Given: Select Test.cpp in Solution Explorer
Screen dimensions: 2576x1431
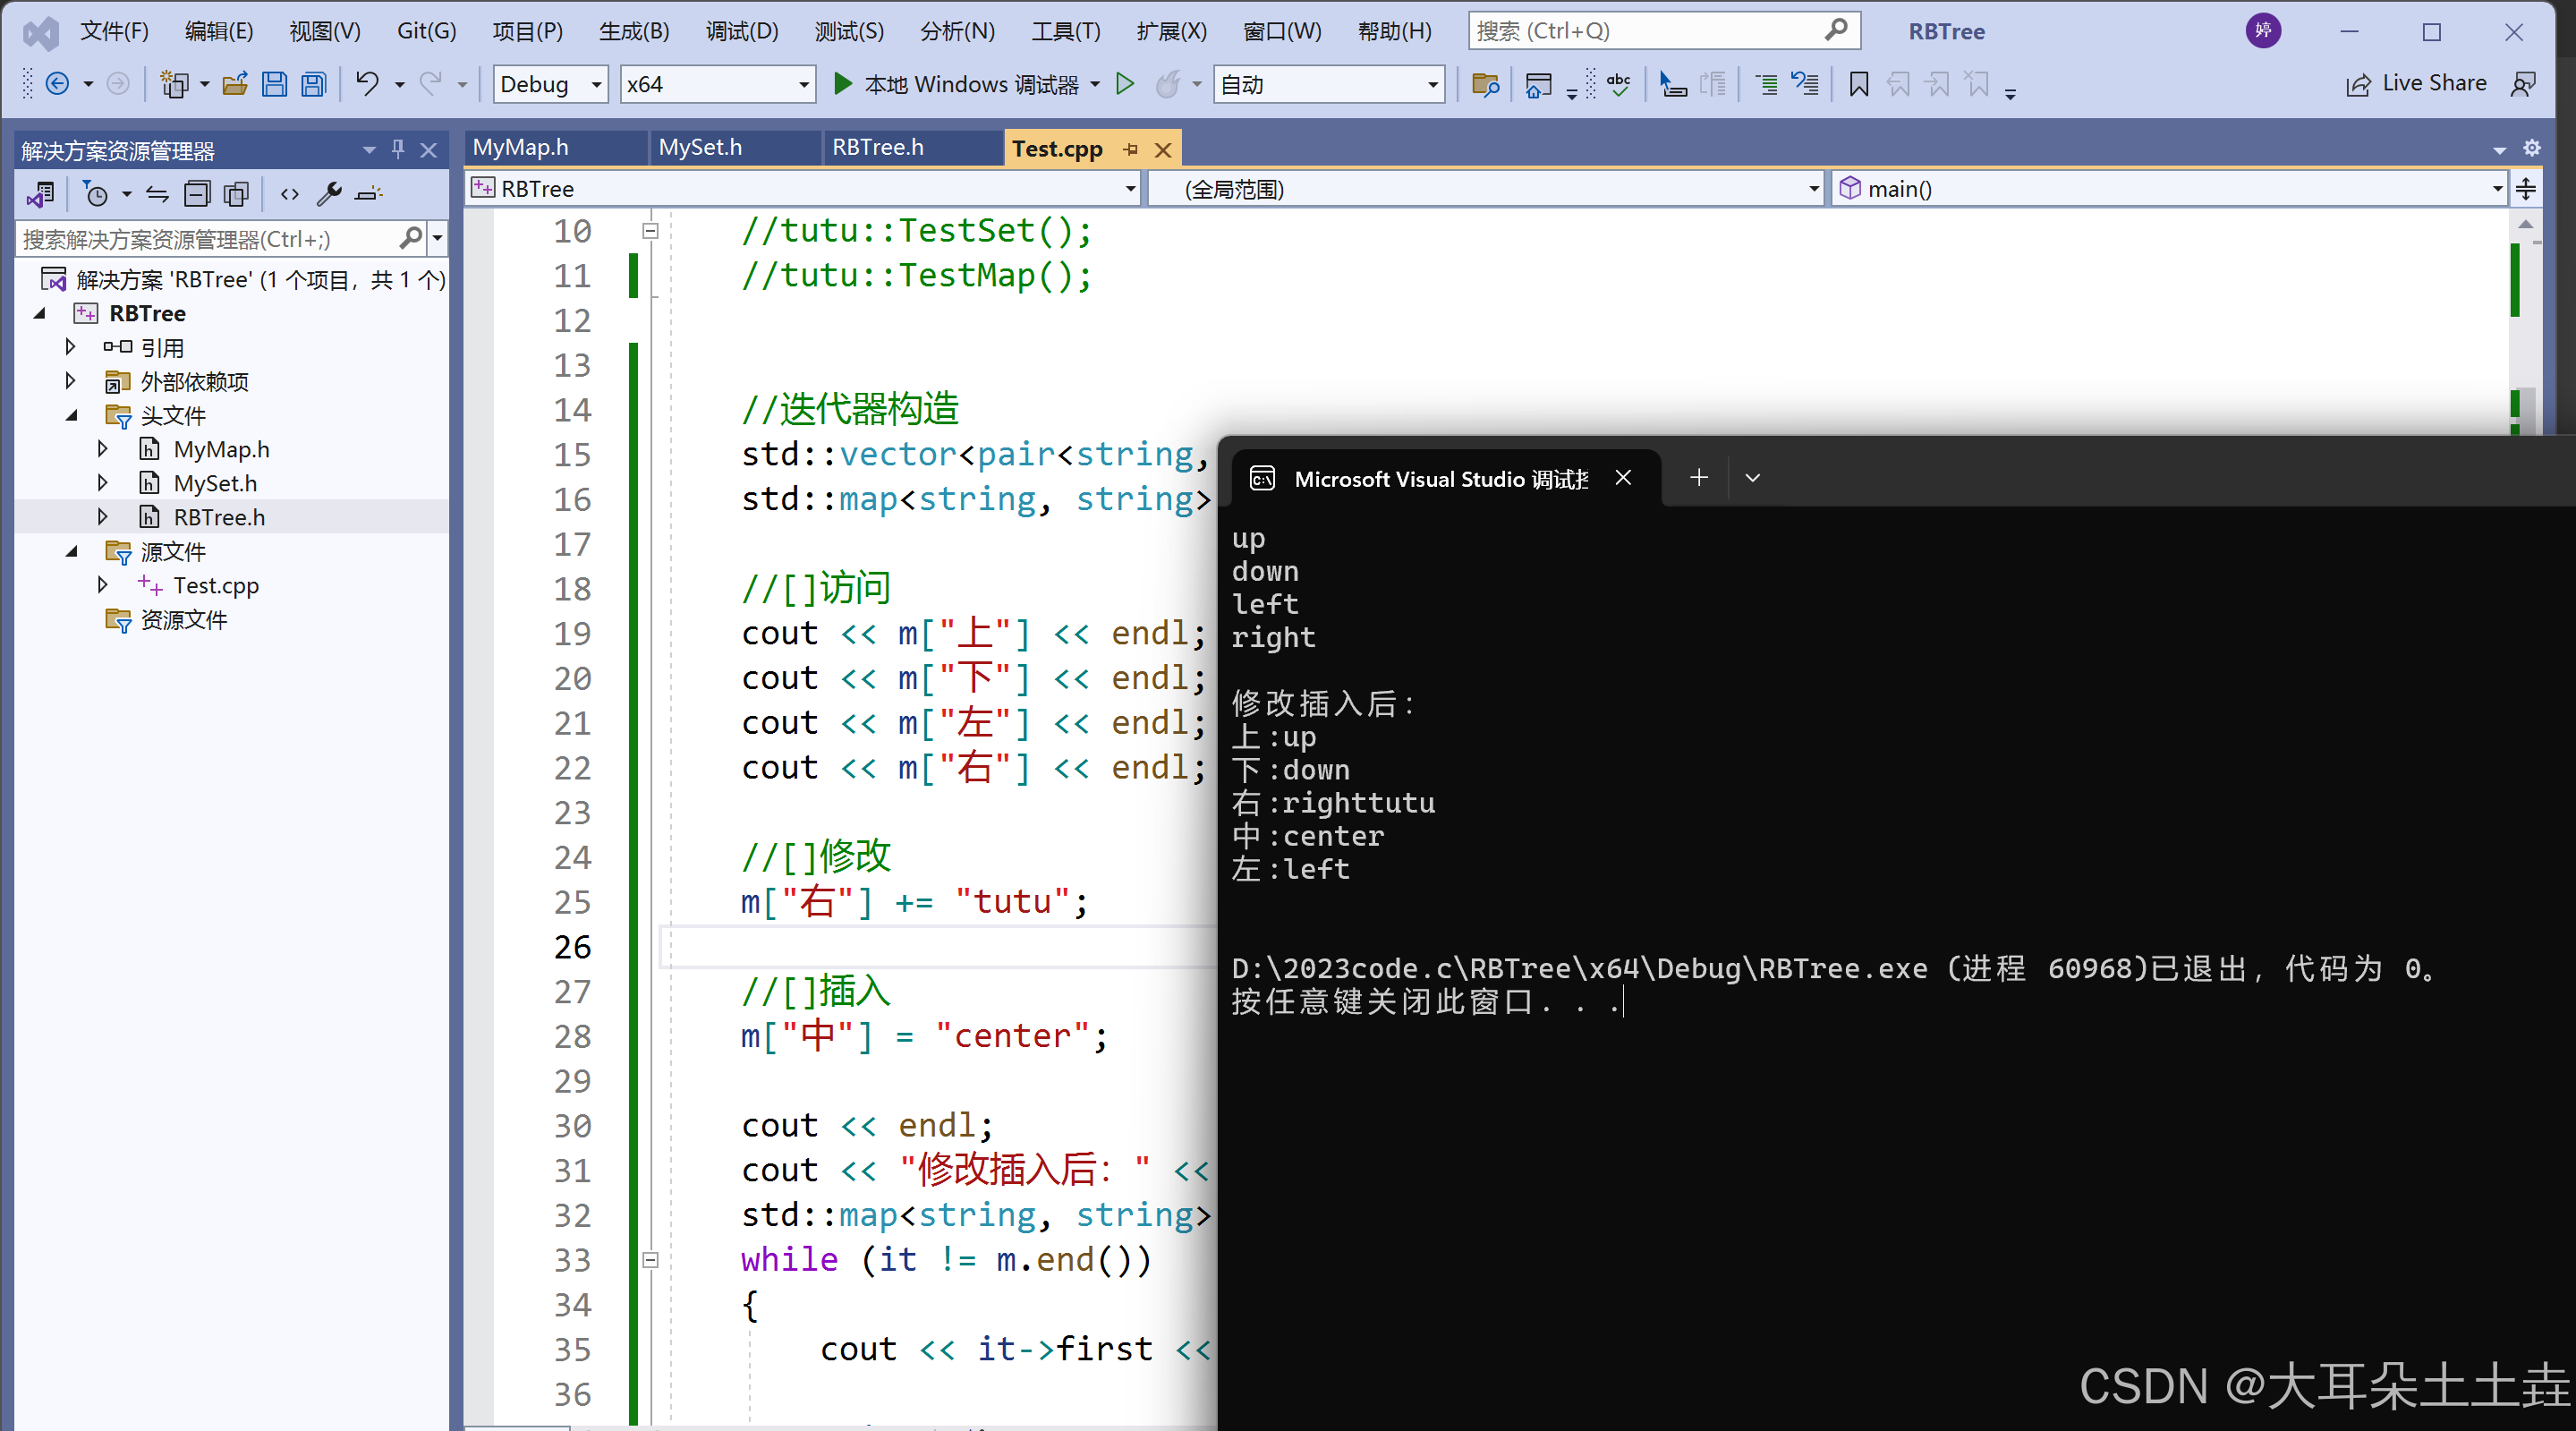Looking at the screenshot, I should [x=216, y=585].
